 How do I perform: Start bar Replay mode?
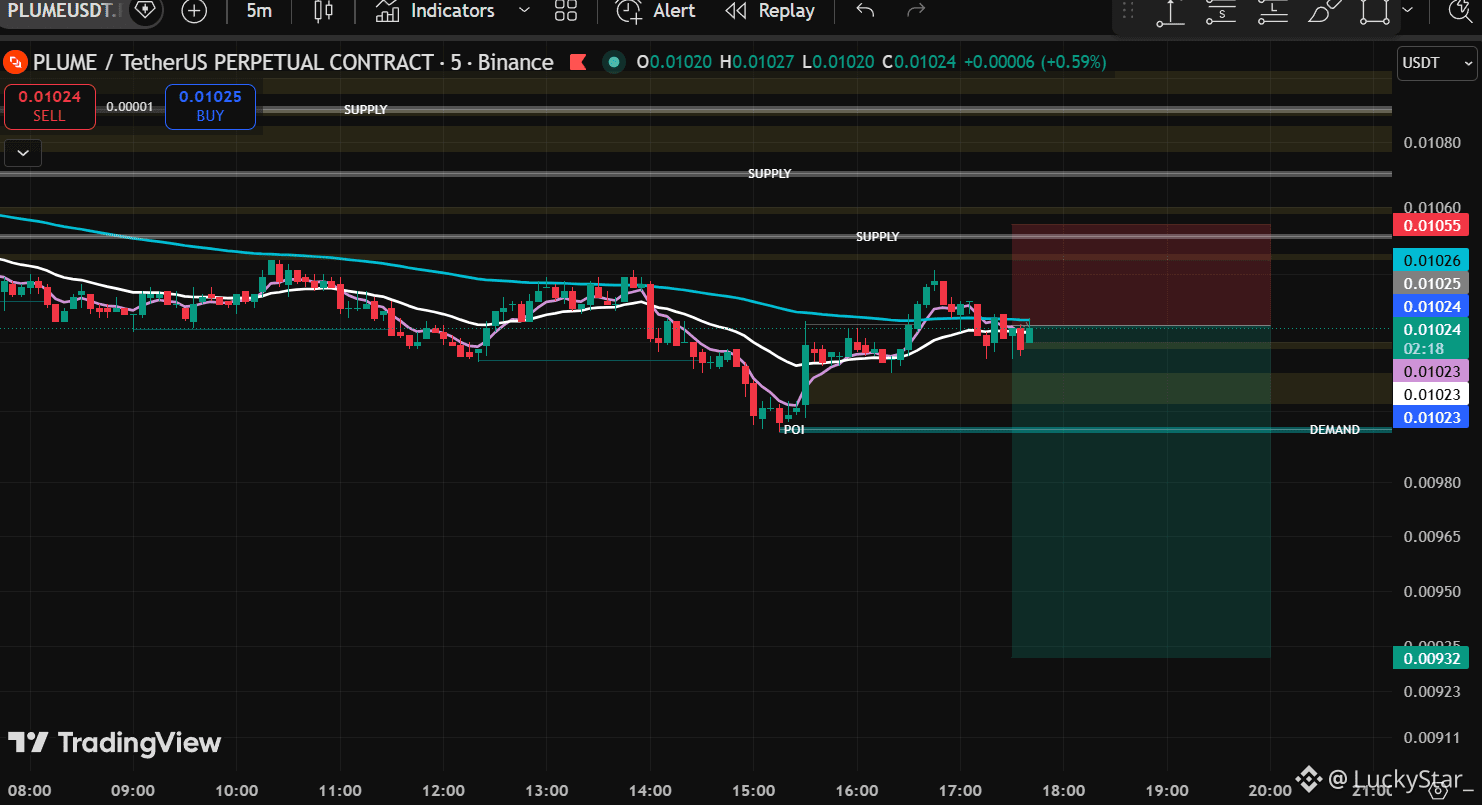770,11
